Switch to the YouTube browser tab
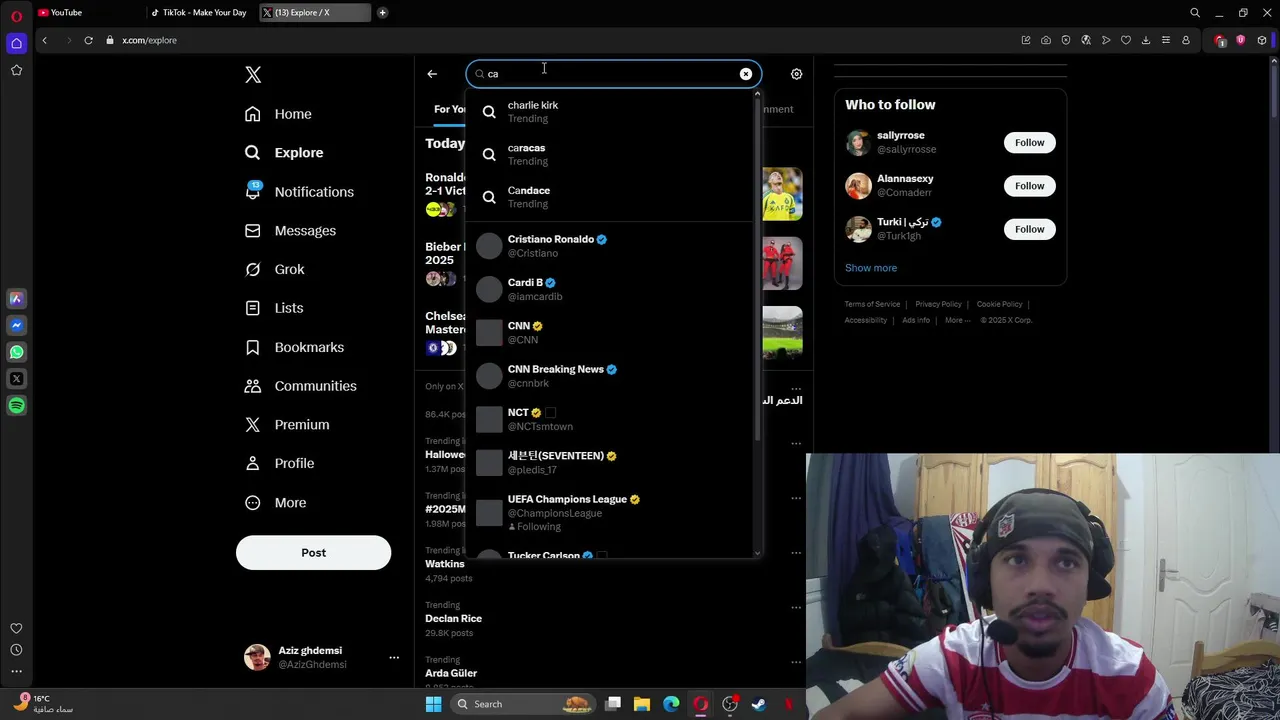Image resolution: width=1280 pixels, height=720 pixels. tap(86, 13)
